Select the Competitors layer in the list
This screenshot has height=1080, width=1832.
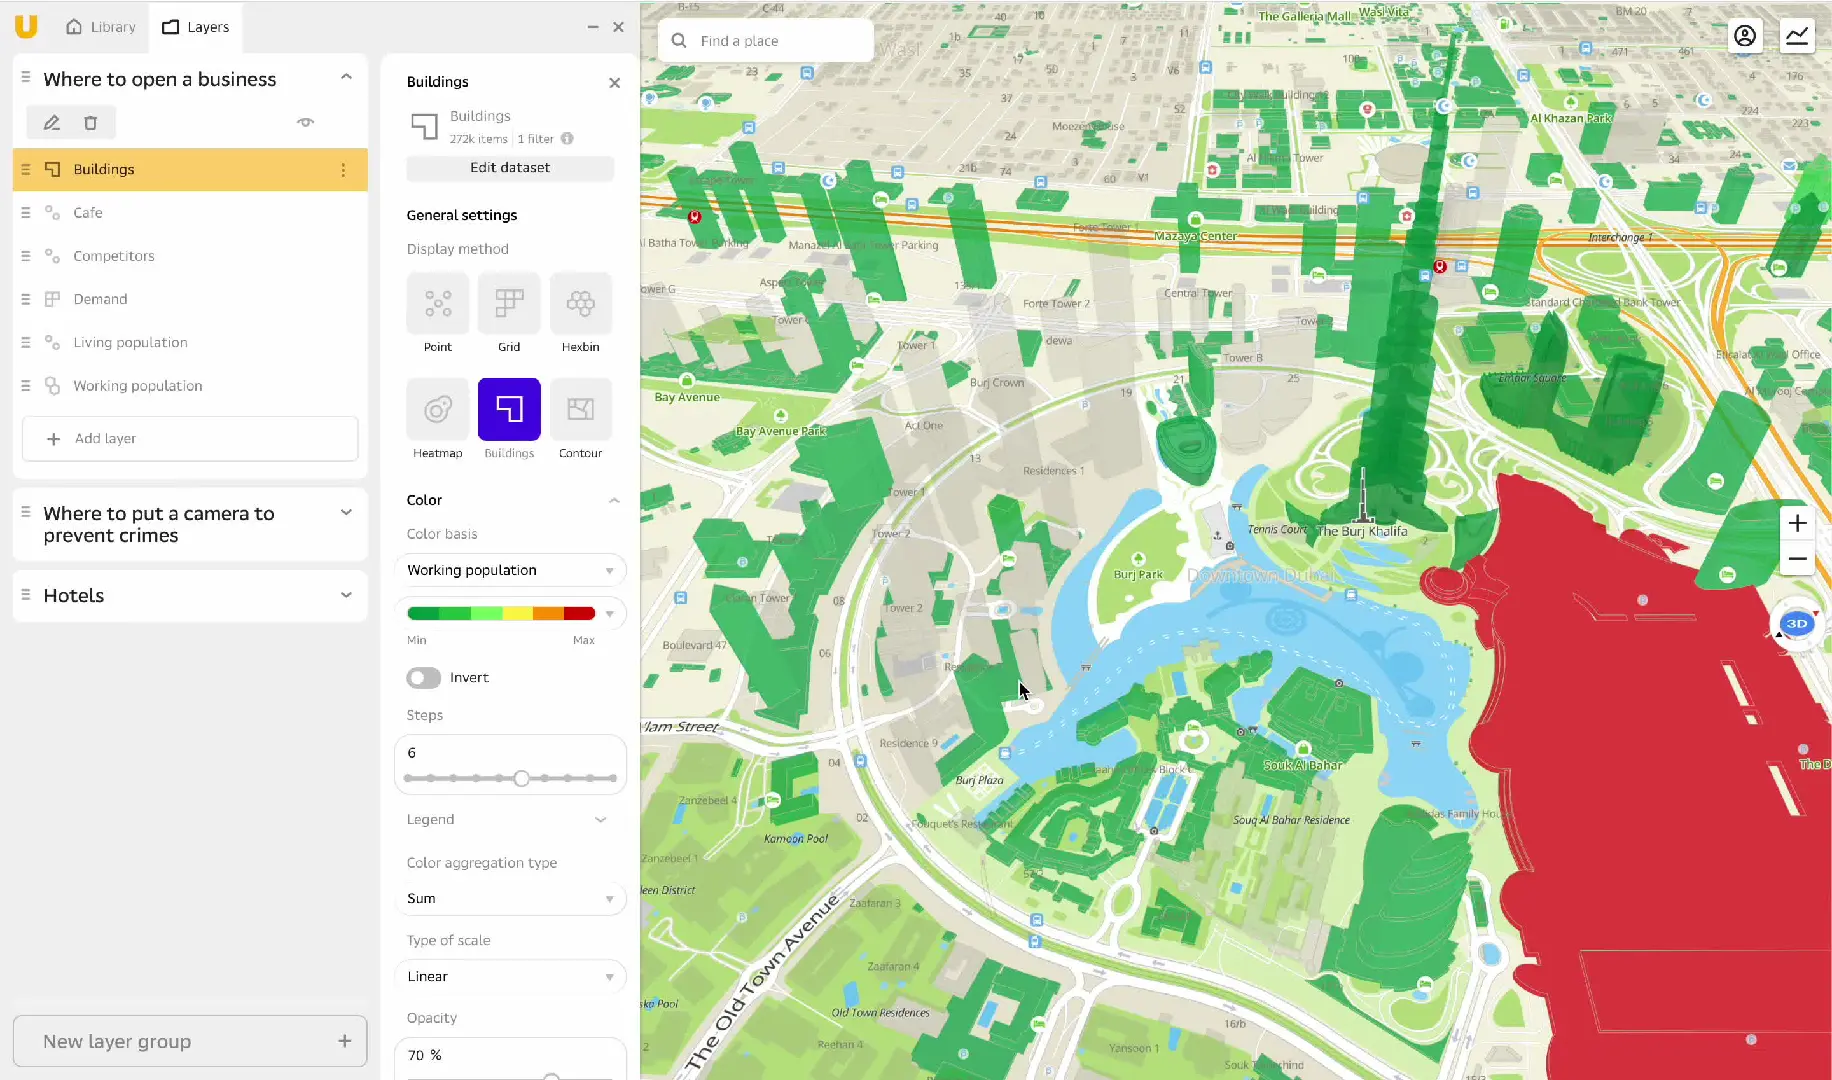click(114, 256)
